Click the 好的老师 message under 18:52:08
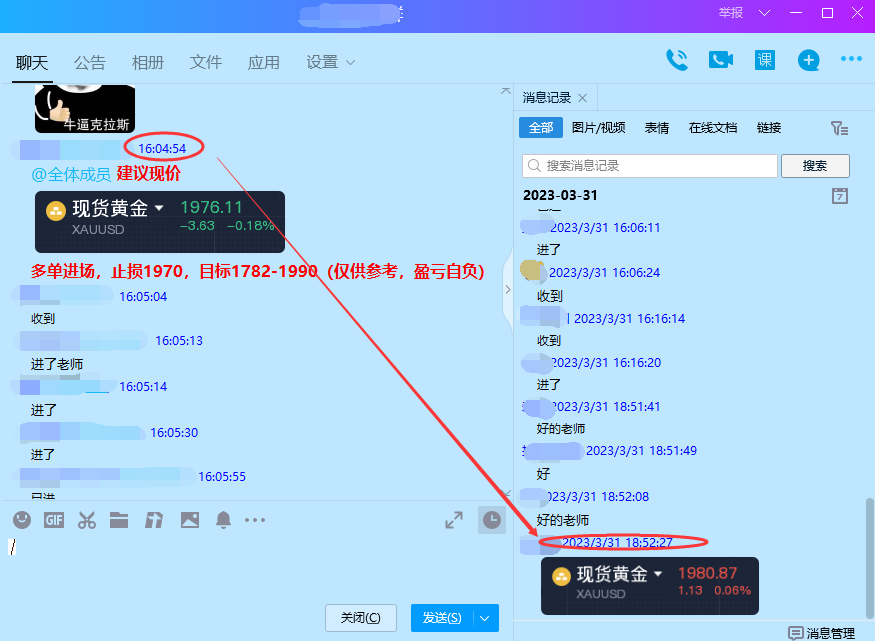The width and height of the screenshot is (875, 641). (562, 520)
